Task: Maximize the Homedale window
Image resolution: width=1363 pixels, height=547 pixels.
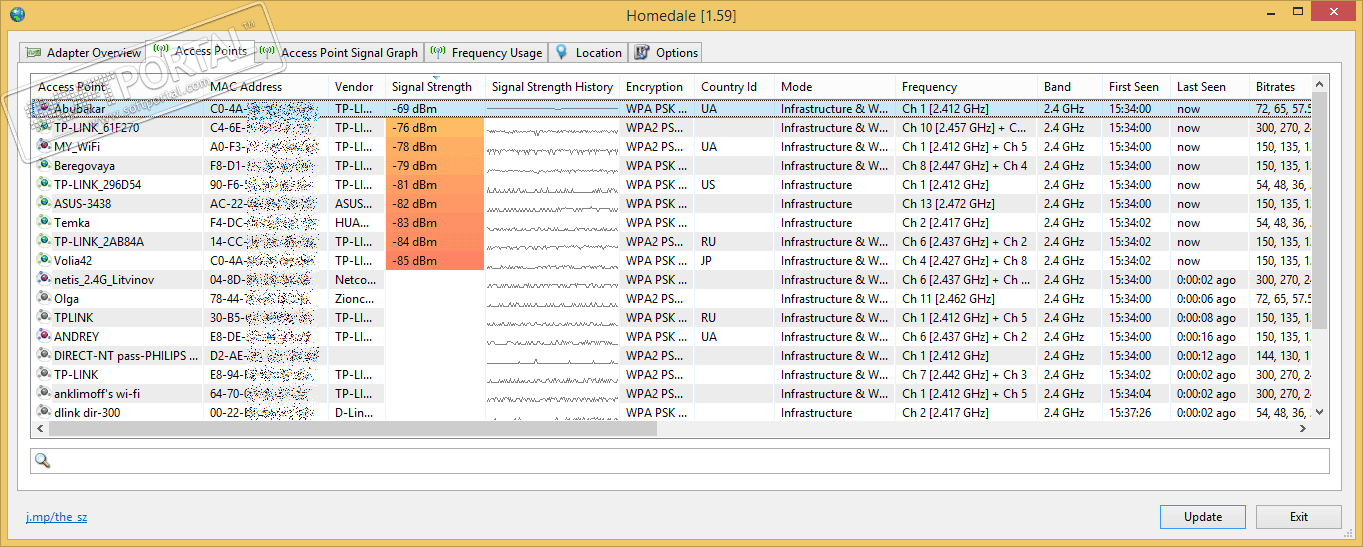Action: pyautogui.click(x=1299, y=12)
